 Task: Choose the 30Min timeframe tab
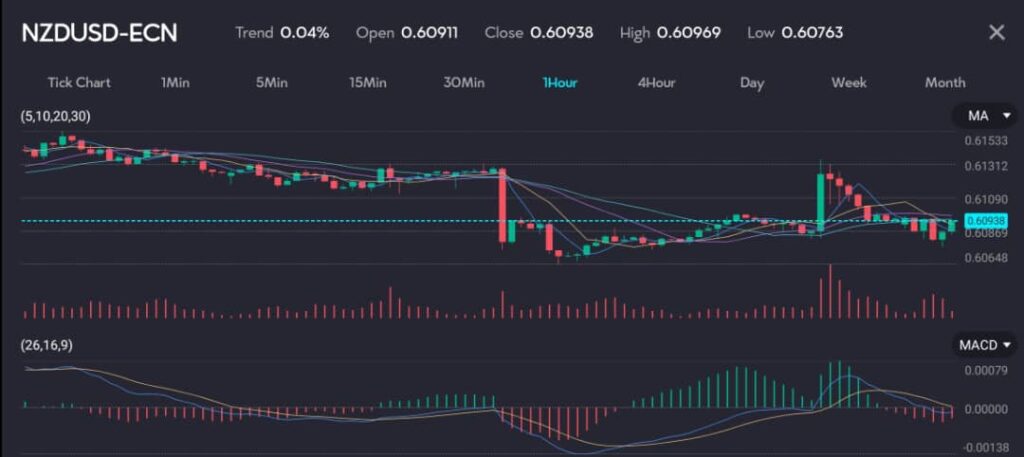(464, 82)
